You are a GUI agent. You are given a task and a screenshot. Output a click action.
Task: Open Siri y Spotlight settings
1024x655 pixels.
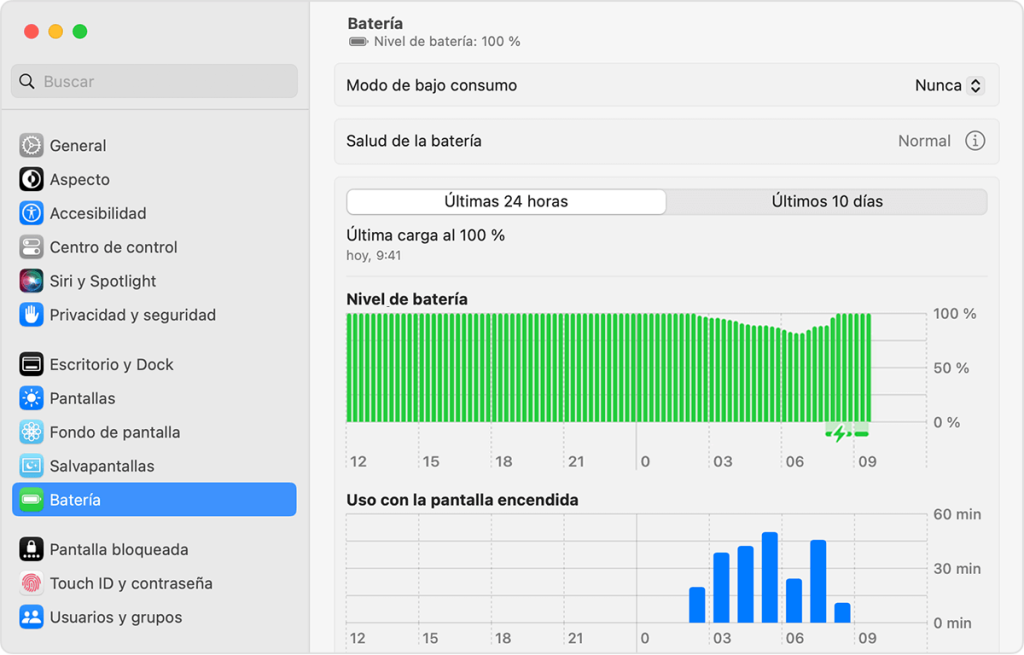point(102,282)
